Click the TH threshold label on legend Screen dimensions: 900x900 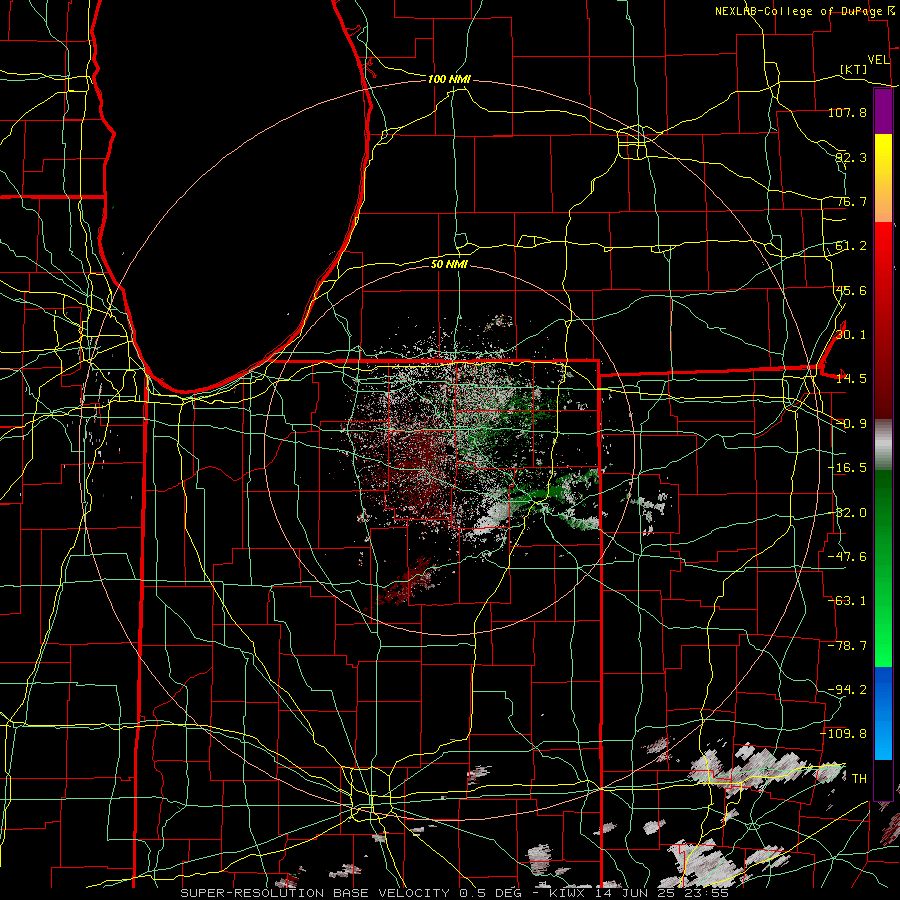pyautogui.click(x=859, y=778)
